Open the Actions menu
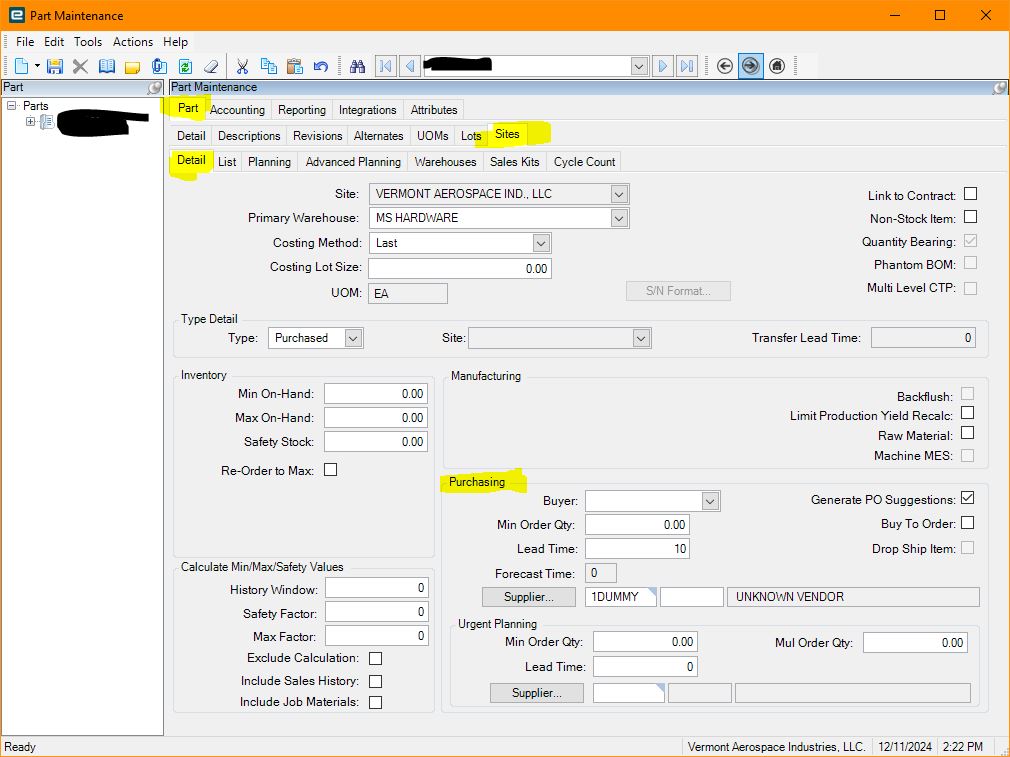The image size is (1010, 757). [133, 42]
